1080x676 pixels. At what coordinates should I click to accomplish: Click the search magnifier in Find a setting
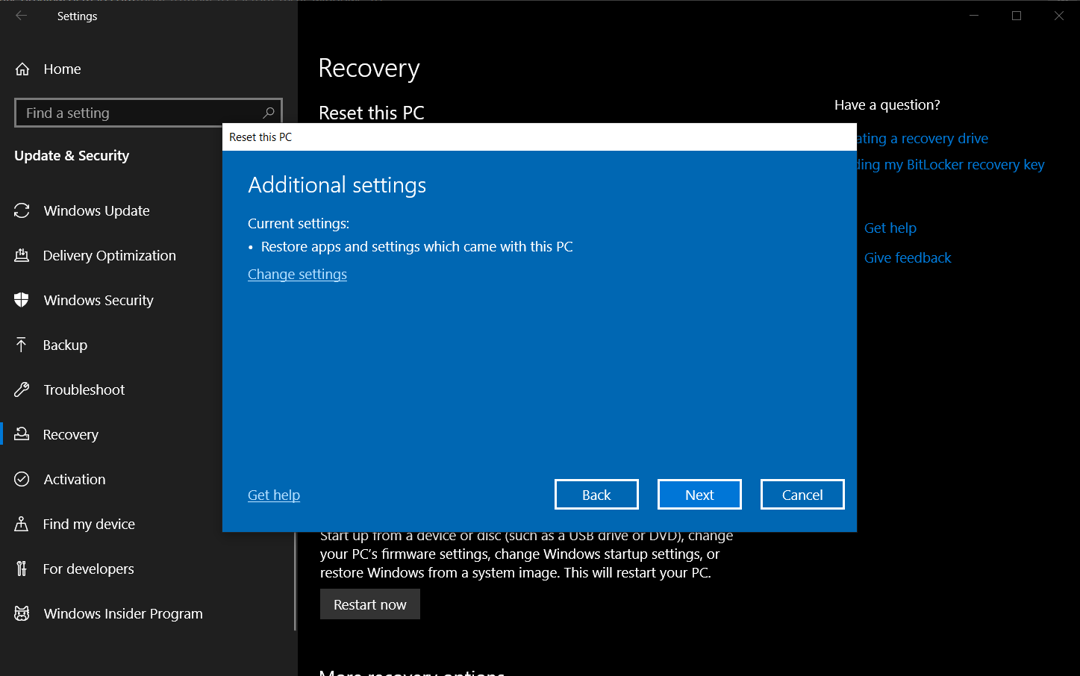click(x=267, y=112)
